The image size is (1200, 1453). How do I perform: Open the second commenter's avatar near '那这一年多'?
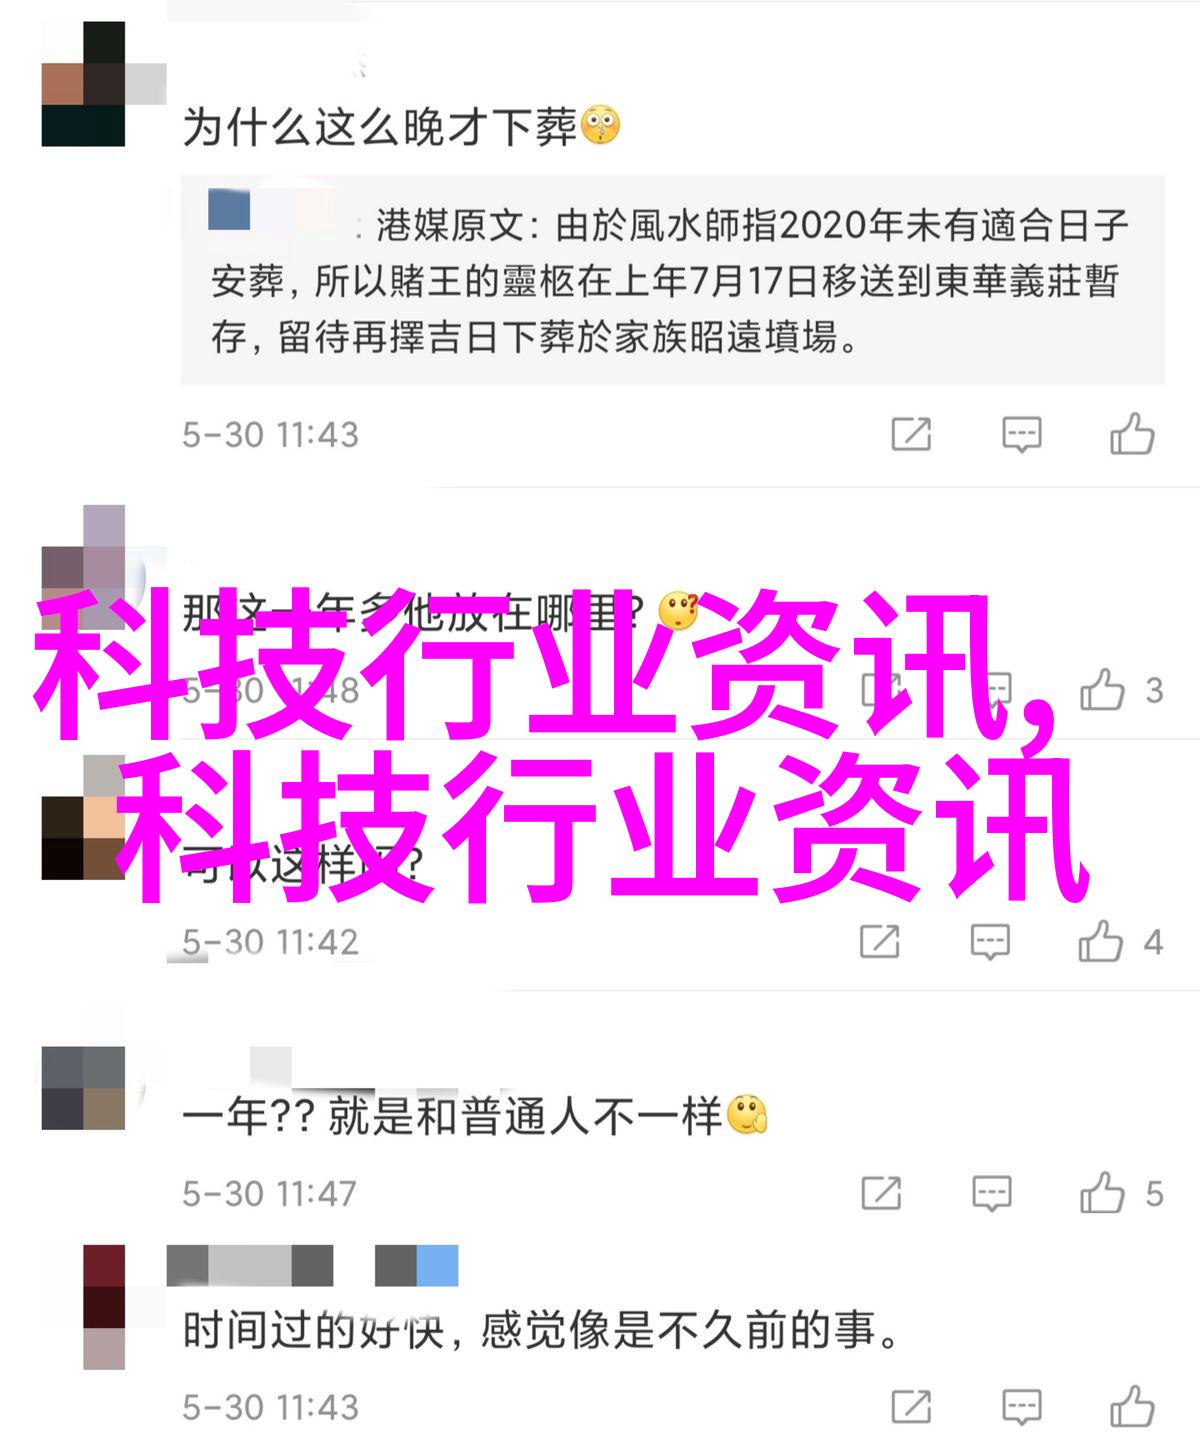pyautogui.click(x=83, y=566)
